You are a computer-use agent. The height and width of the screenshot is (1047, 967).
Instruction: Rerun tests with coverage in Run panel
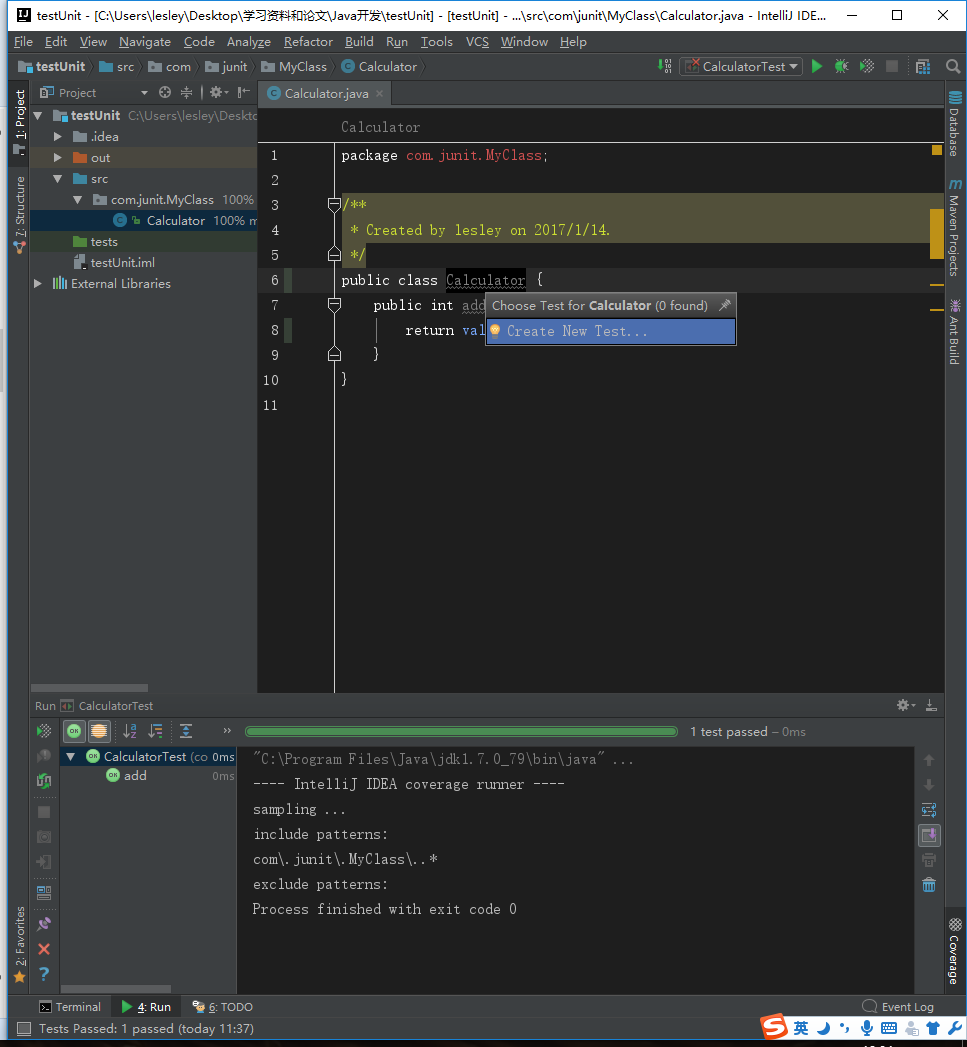click(x=44, y=731)
